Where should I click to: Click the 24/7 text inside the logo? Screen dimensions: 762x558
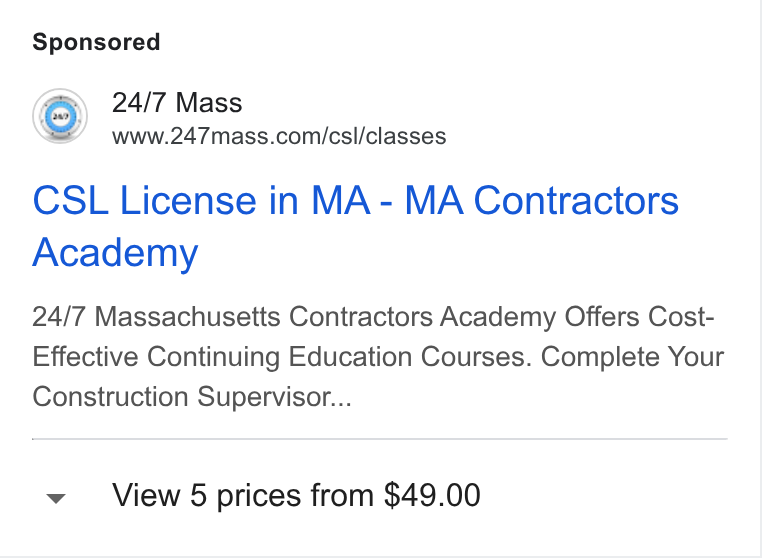[x=60, y=116]
